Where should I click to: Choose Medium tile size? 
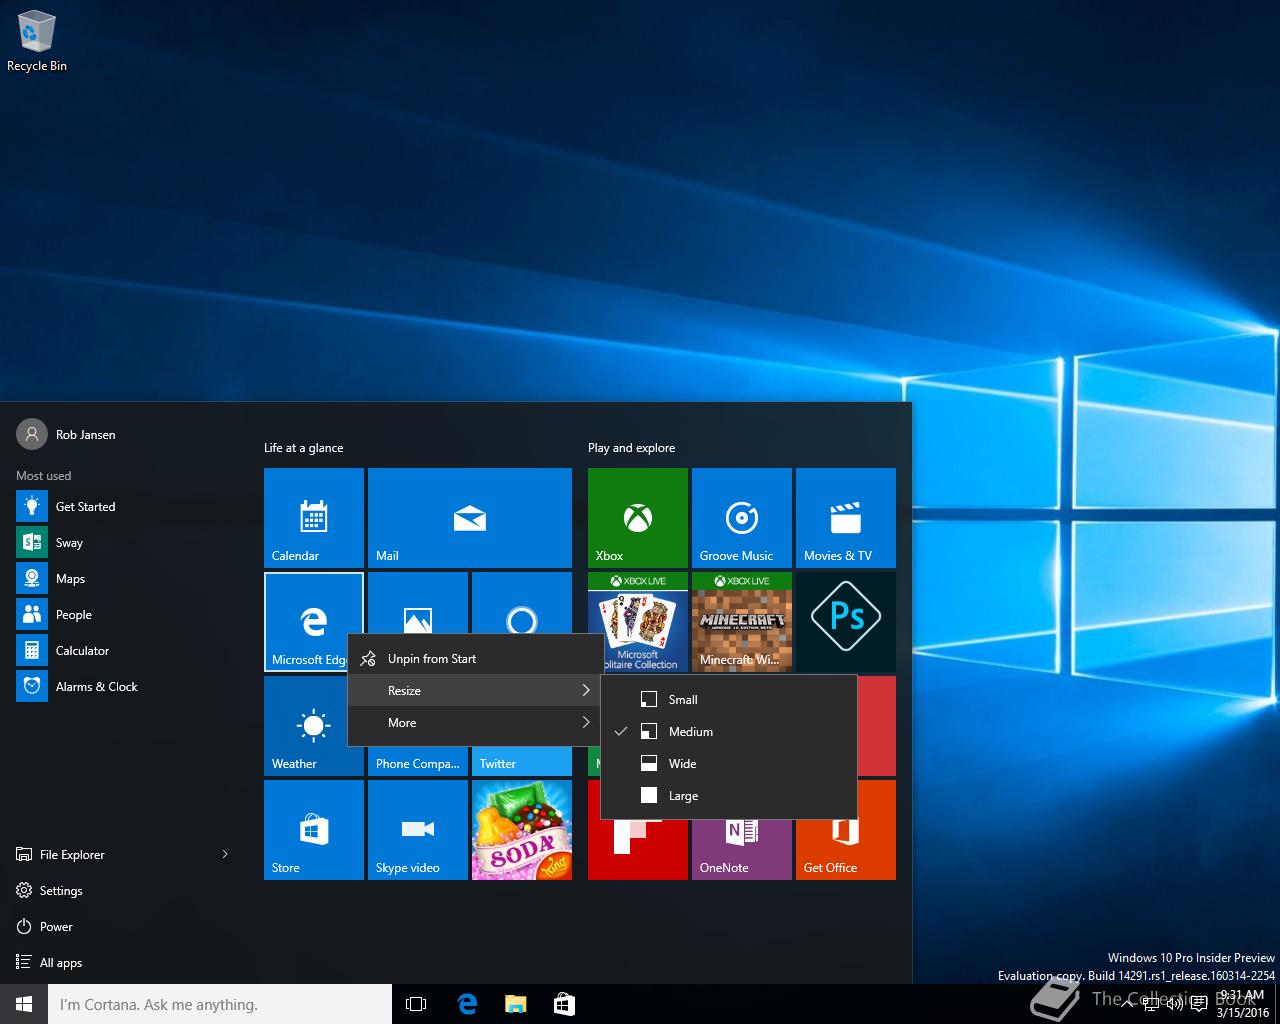pos(728,732)
